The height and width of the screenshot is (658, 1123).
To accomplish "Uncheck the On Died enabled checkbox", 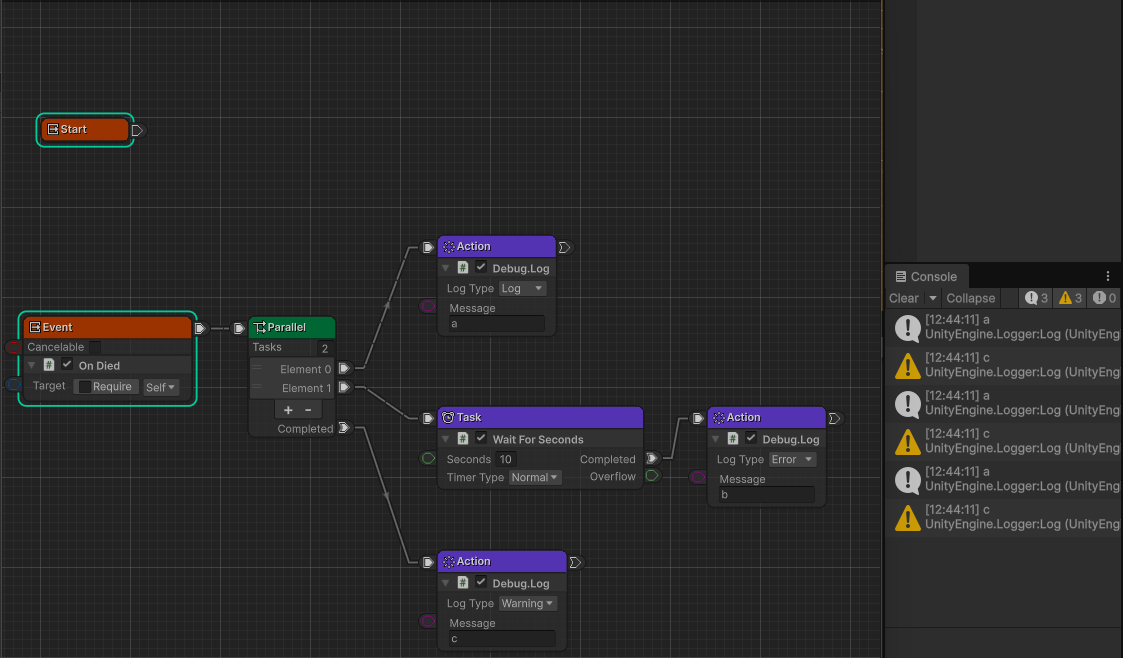I will coord(68,365).
